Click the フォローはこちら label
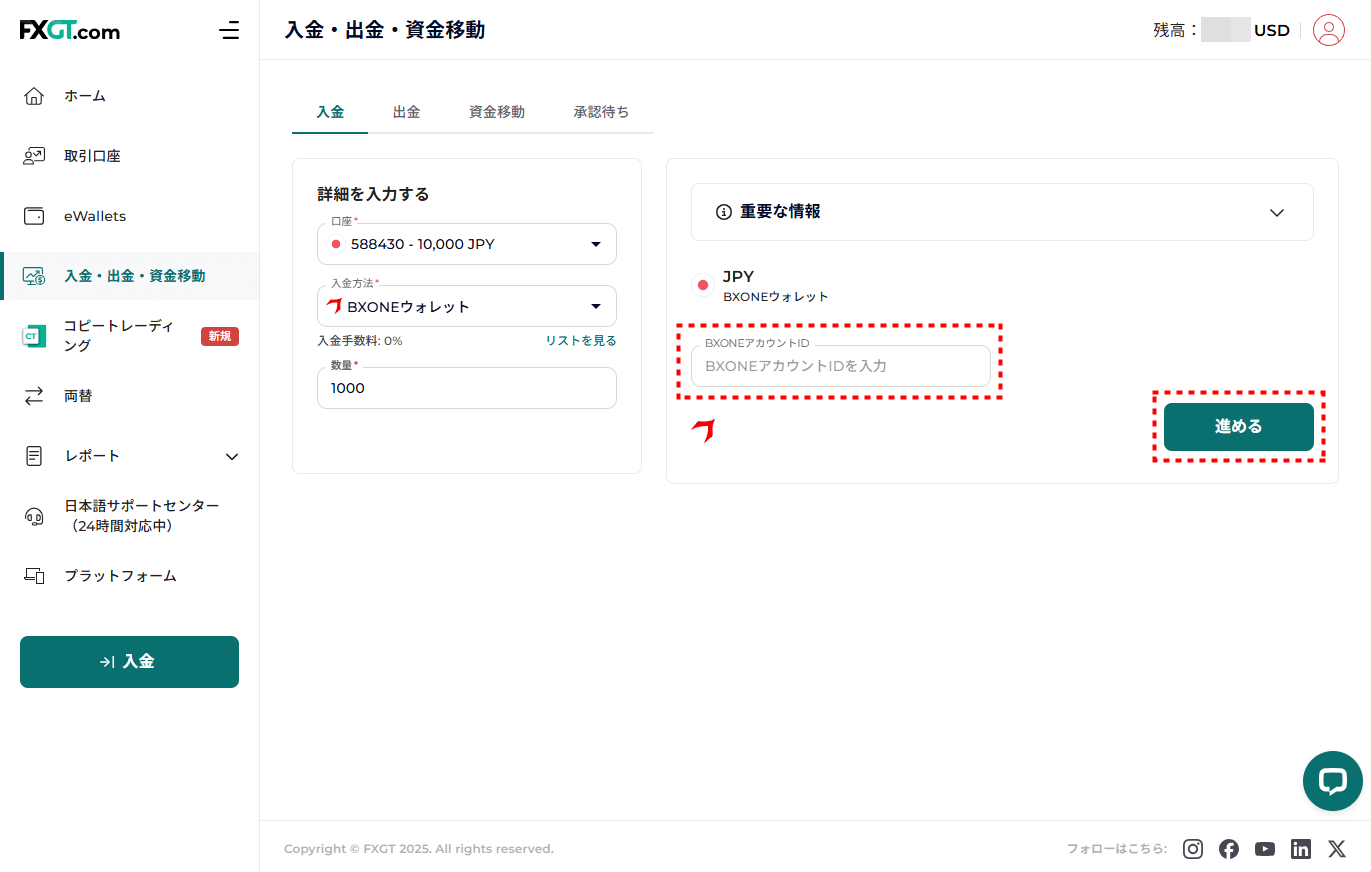This screenshot has height=872, width=1371. [1117, 849]
